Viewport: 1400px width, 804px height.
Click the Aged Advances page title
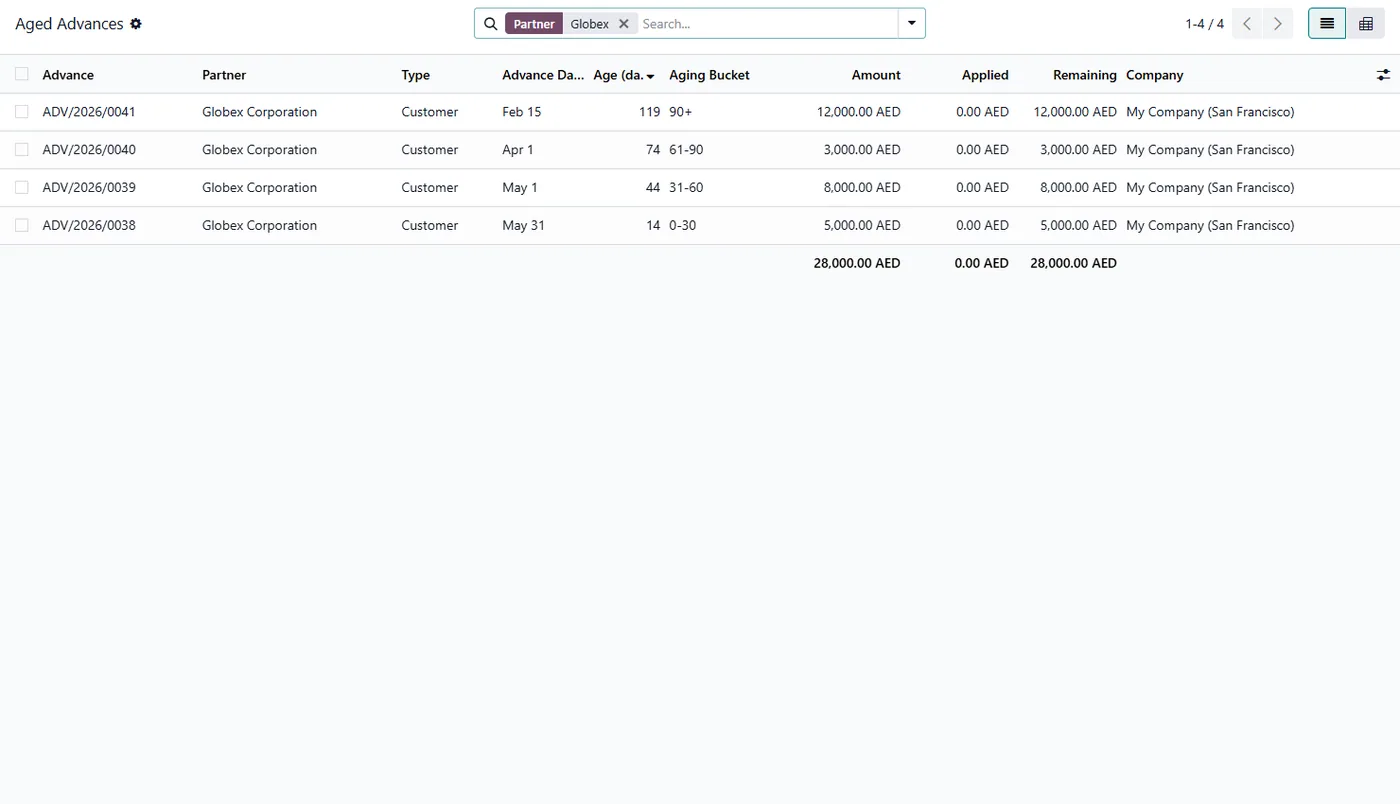click(69, 23)
